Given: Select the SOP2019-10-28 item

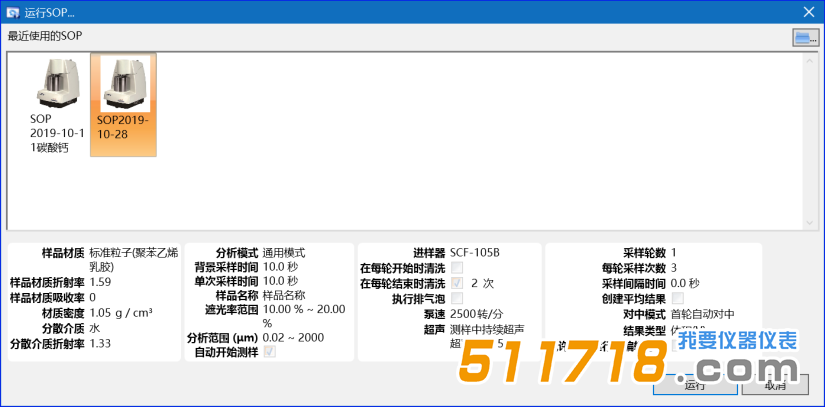Looking at the screenshot, I should [x=123, y=105].
